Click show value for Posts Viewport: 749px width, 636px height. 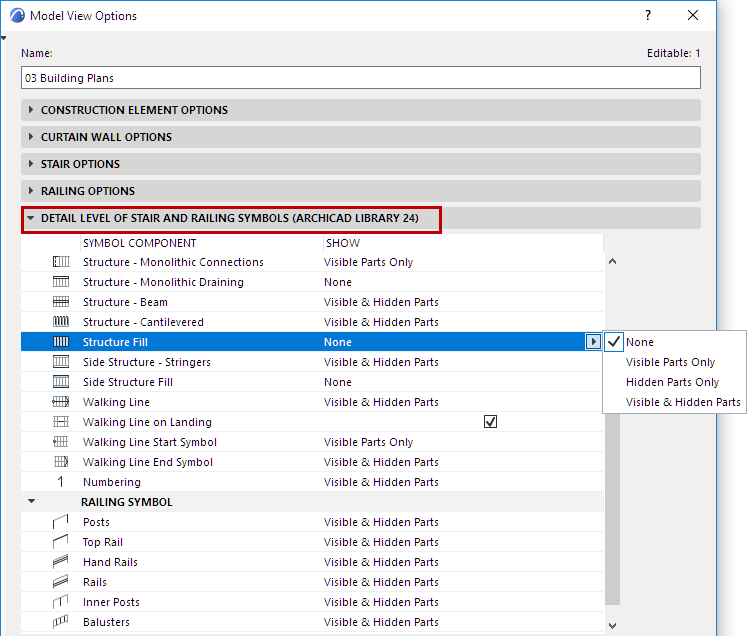click(381, 522)
